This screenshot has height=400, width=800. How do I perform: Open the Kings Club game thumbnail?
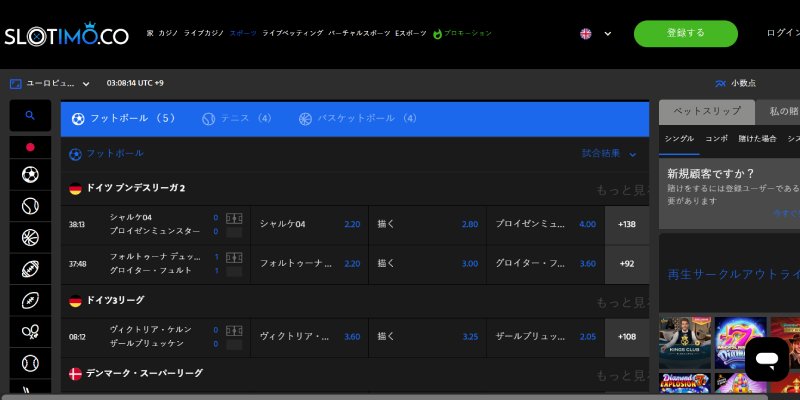685,342
